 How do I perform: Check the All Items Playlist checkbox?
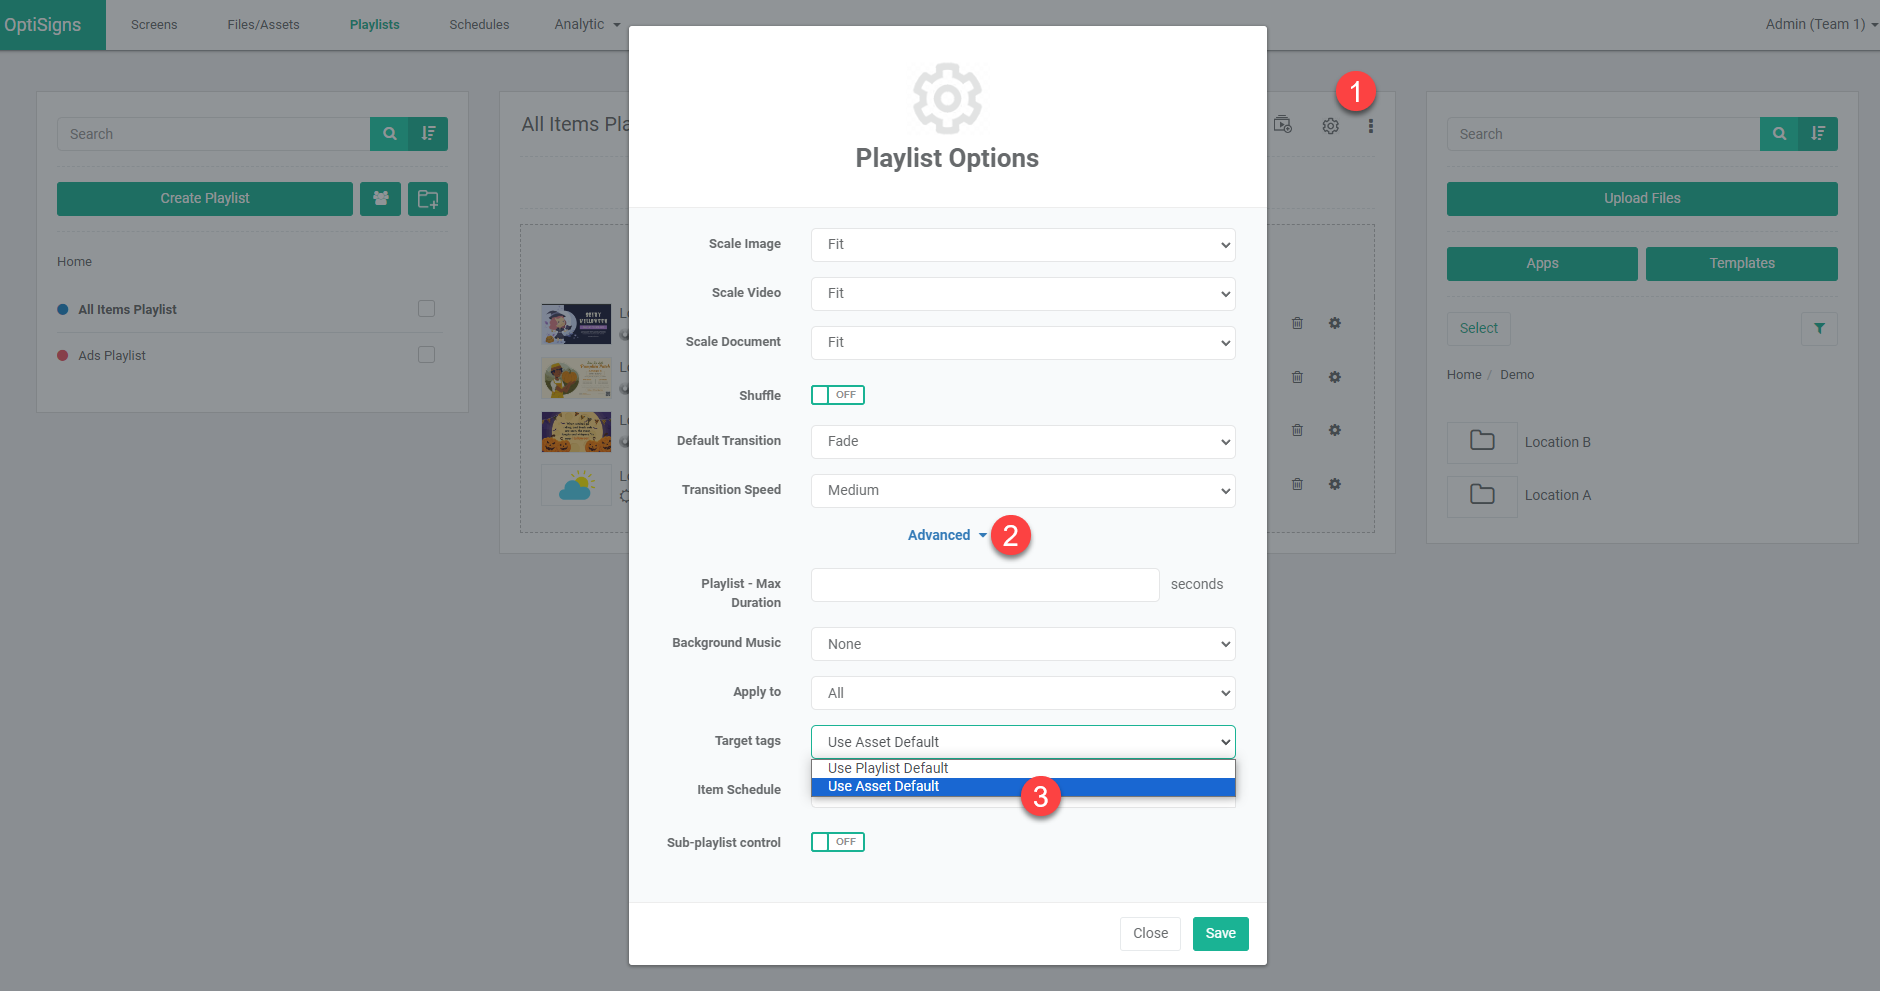pos(426,309)
